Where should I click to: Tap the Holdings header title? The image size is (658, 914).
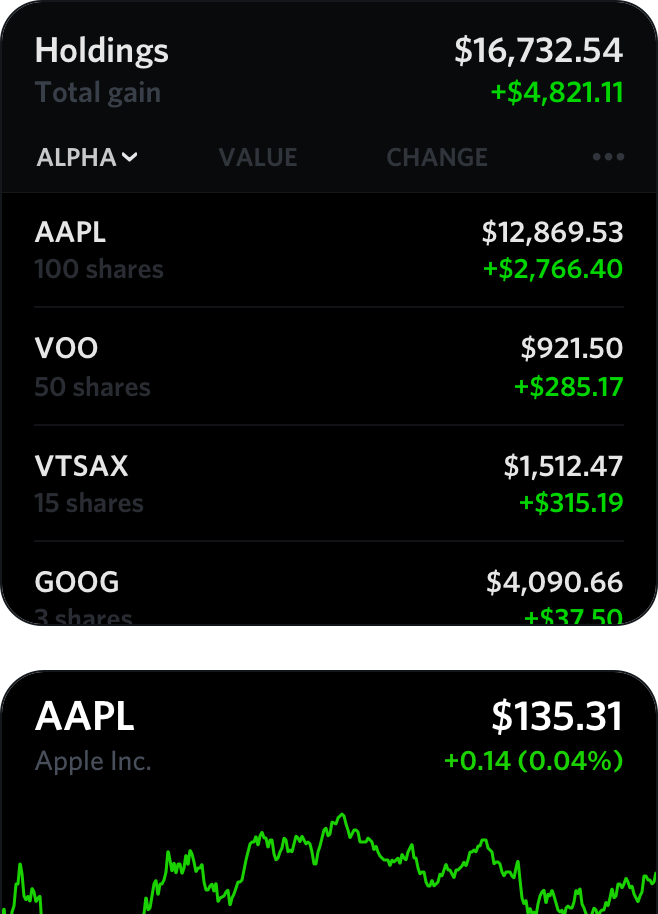tap(101, 51)
